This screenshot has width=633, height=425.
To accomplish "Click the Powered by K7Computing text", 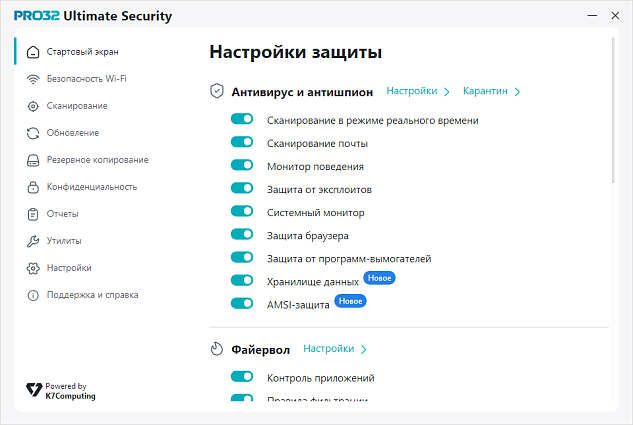I will (70, 391).
